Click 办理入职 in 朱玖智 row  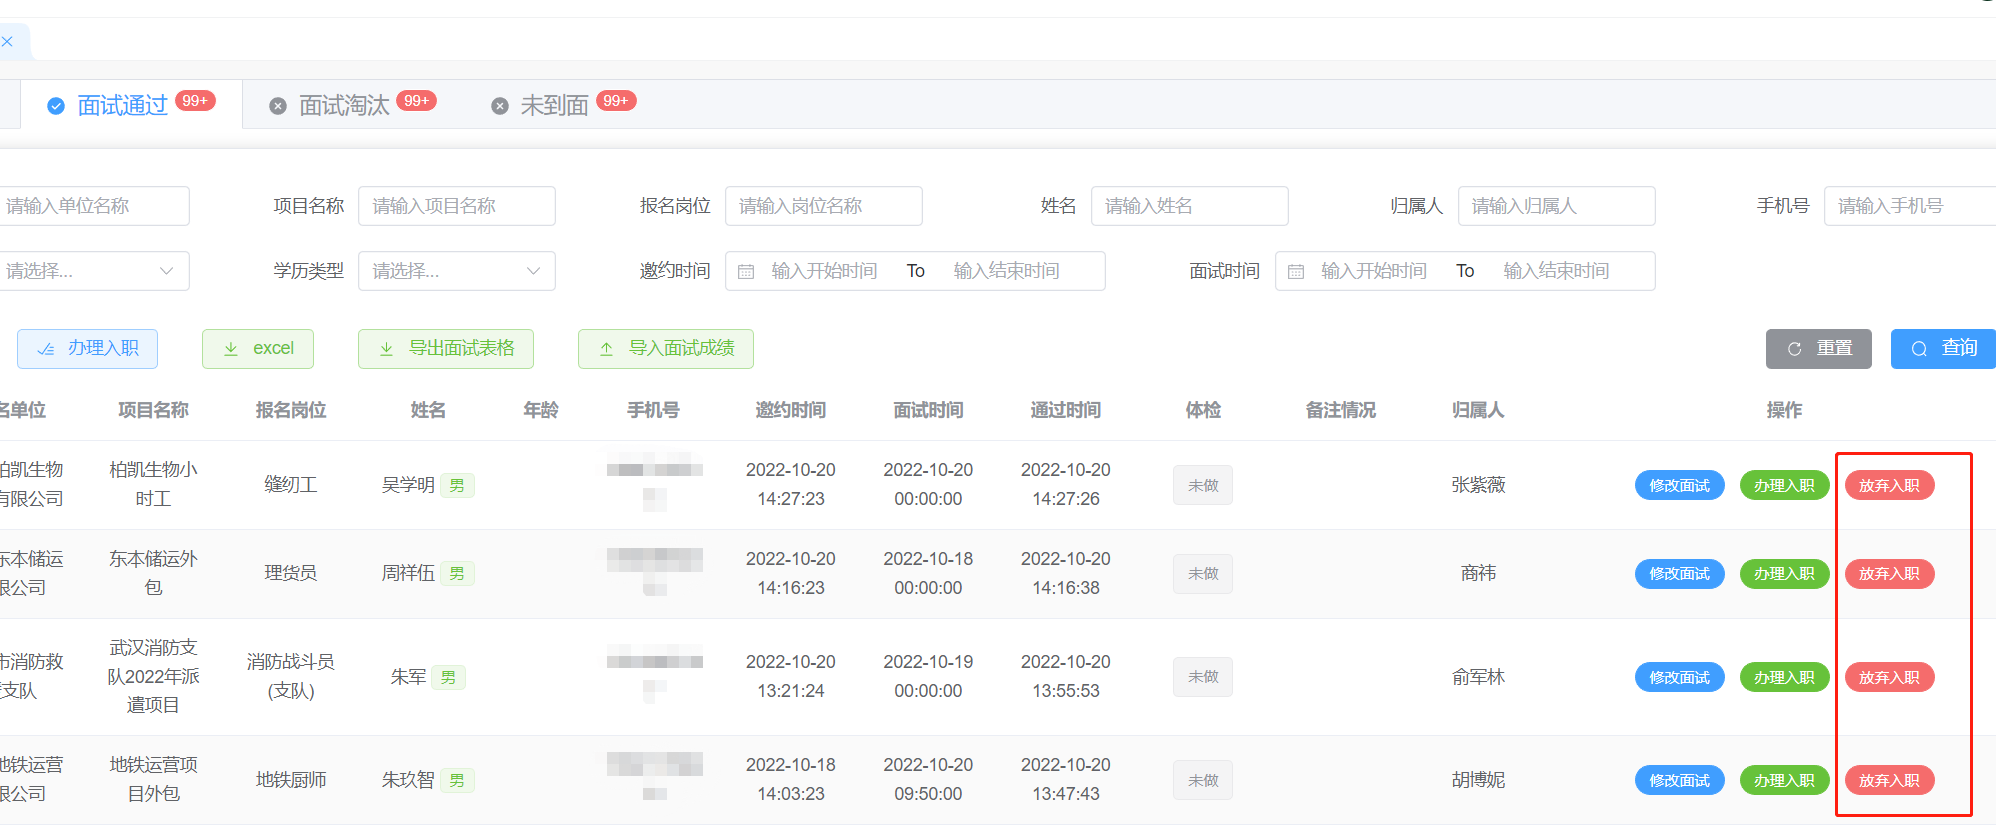[1785, 781]
